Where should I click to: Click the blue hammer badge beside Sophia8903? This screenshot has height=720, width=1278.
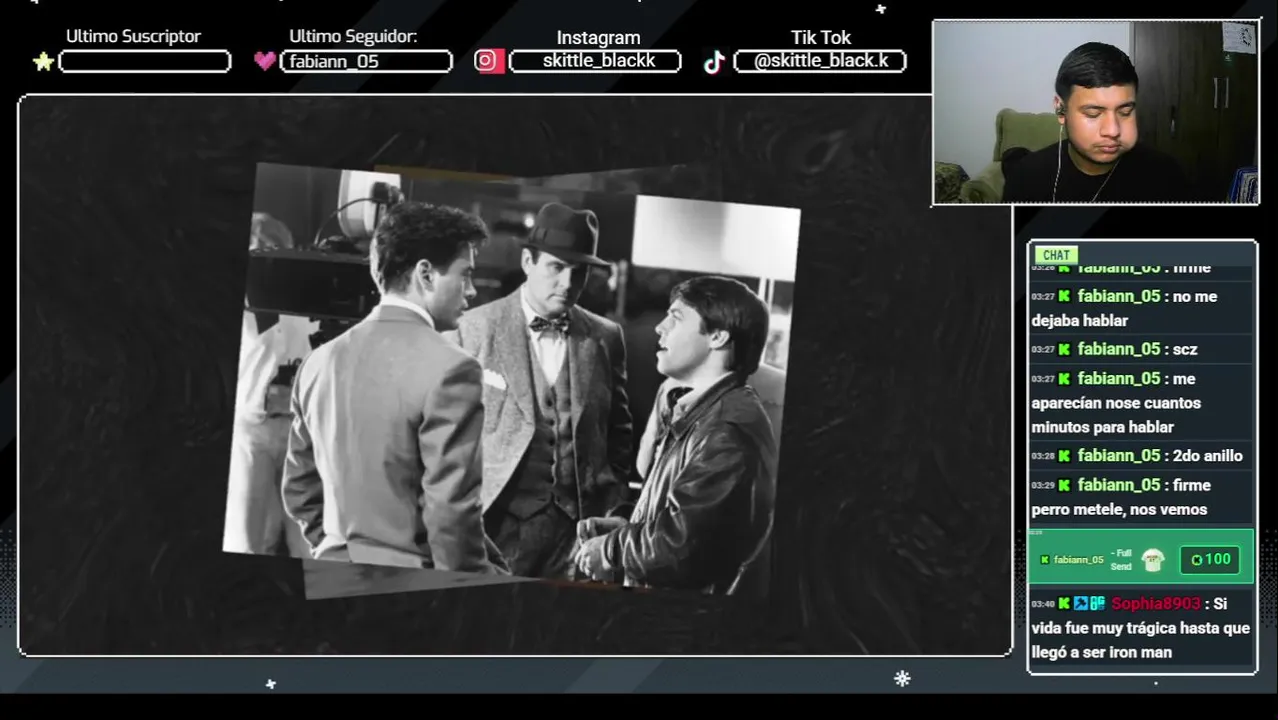1081,603
